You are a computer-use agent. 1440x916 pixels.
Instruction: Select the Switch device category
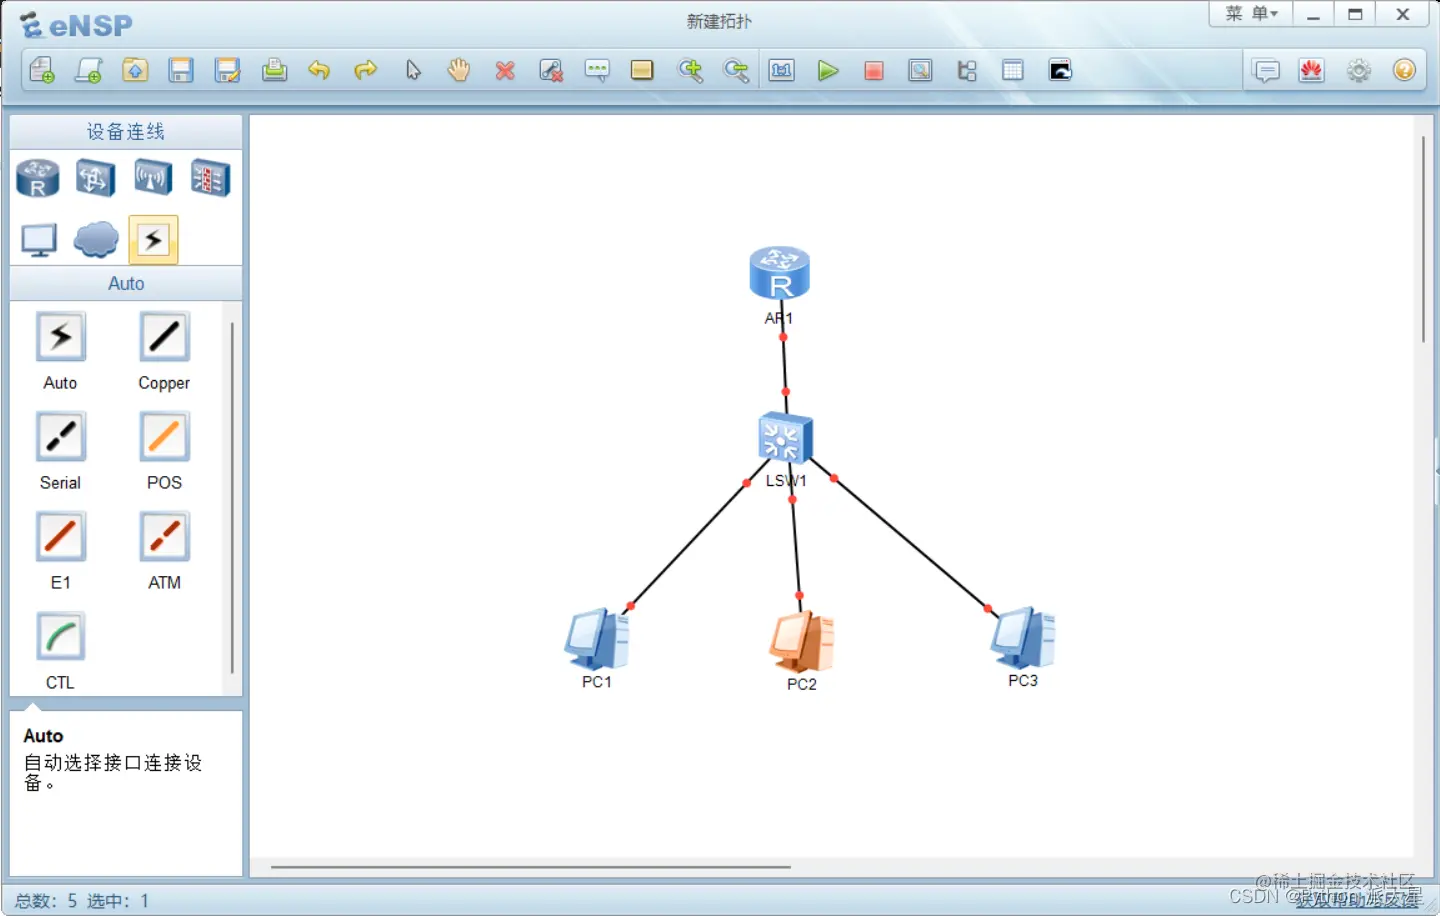[x=95, y=179]
